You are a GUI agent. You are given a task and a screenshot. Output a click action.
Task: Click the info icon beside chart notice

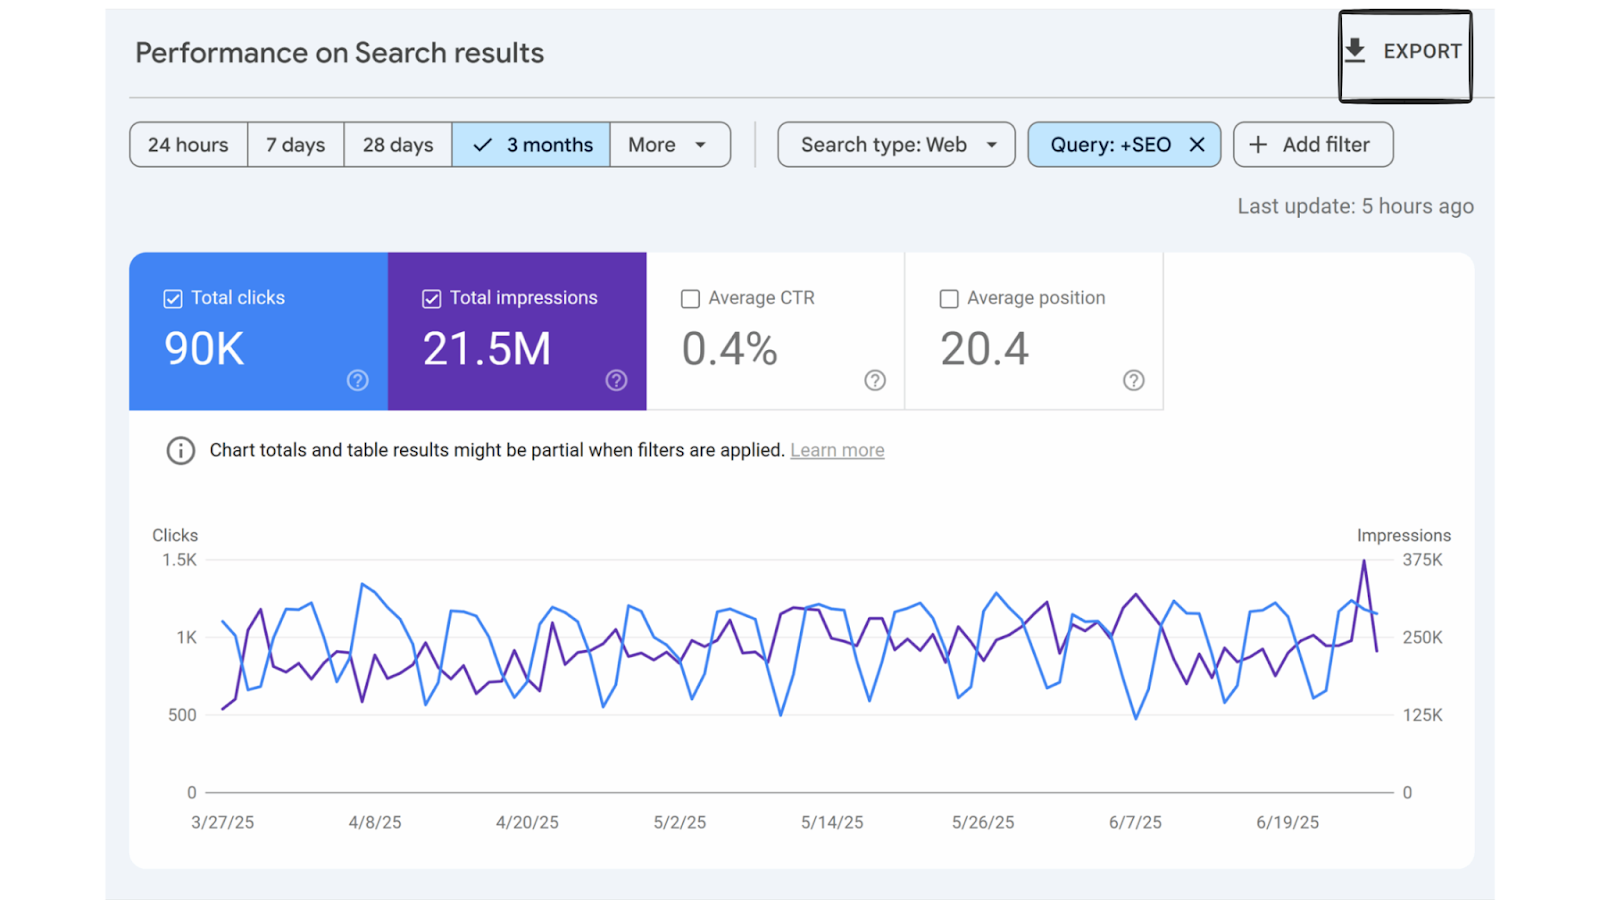coord(180,451)
